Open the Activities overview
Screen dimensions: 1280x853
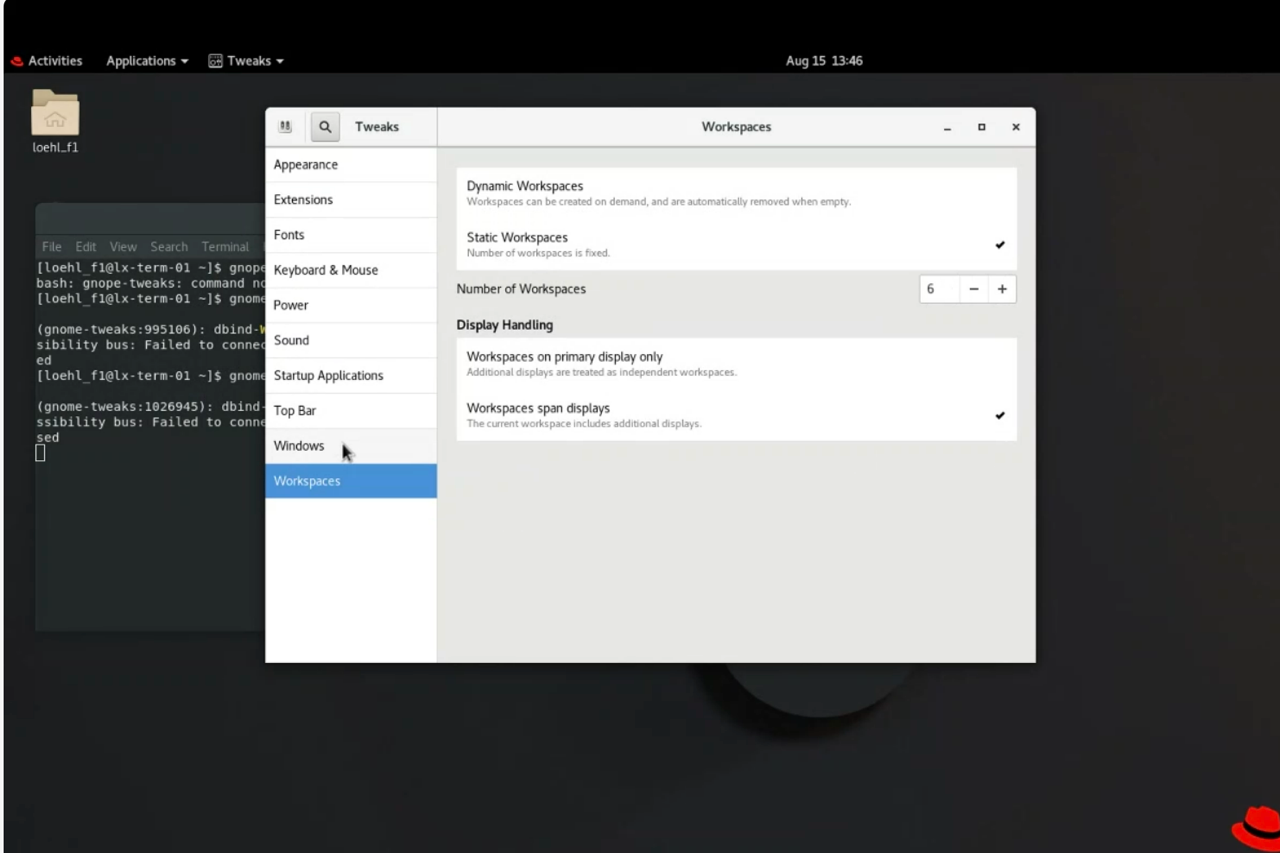pyautogui.click(x=47, y=61)
